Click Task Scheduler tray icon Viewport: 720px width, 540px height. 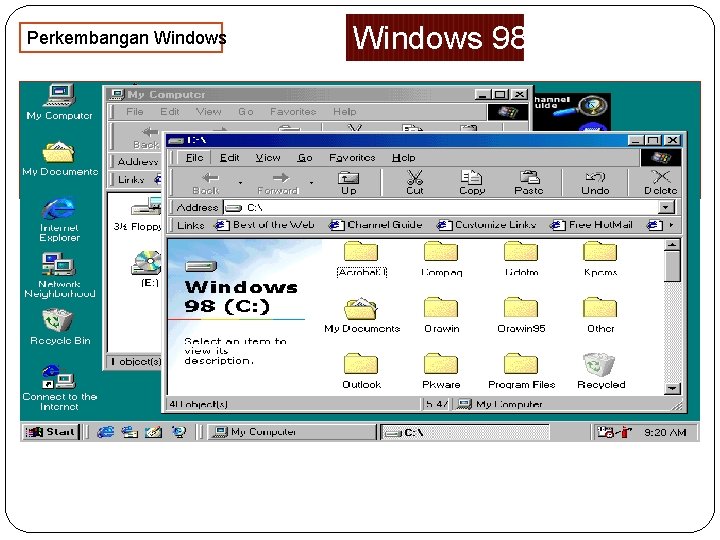pos(605,432)
